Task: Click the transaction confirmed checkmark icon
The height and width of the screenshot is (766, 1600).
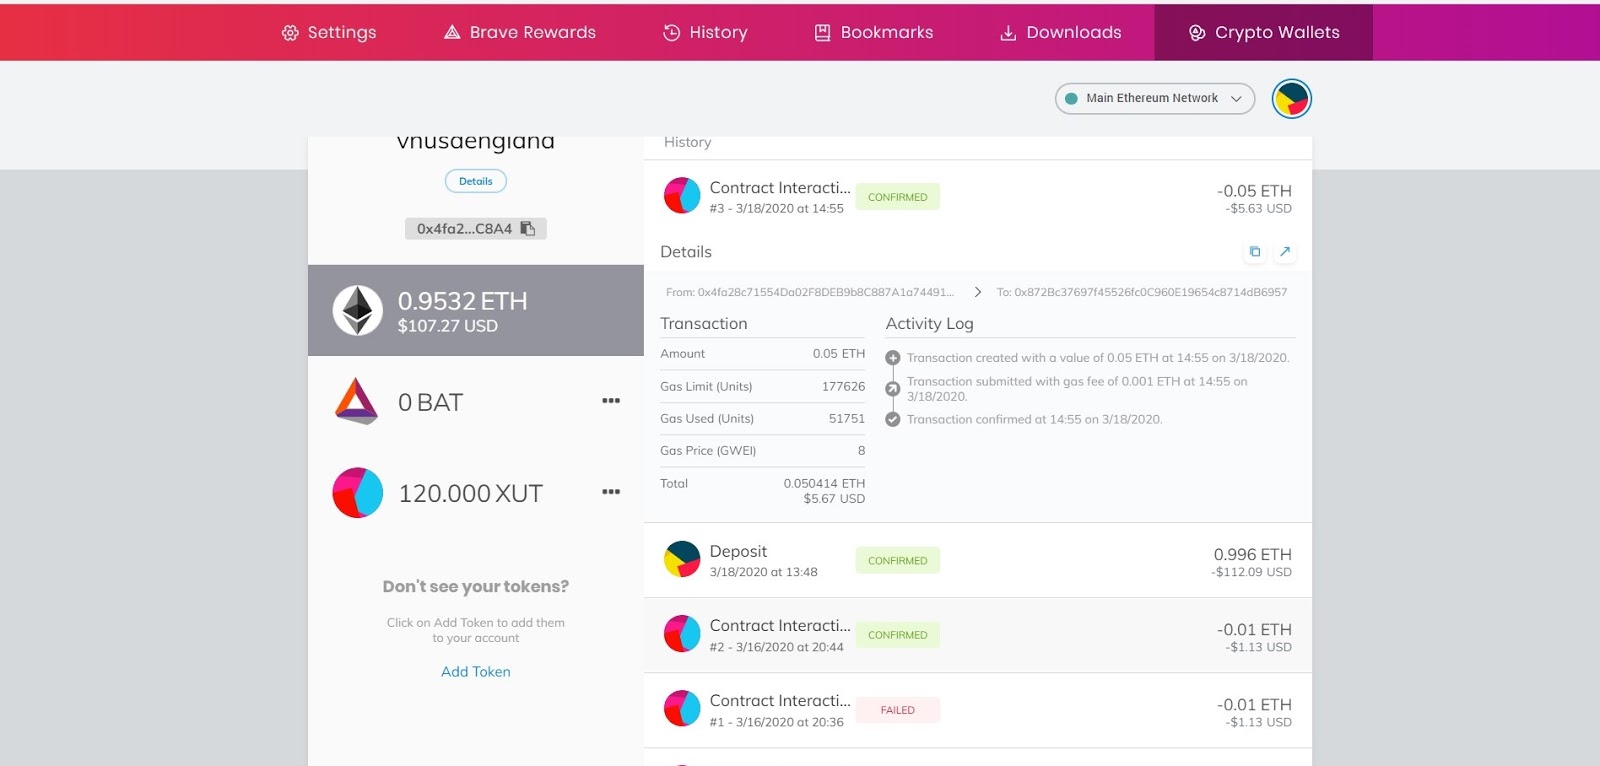Action: (x=893, y=420)
